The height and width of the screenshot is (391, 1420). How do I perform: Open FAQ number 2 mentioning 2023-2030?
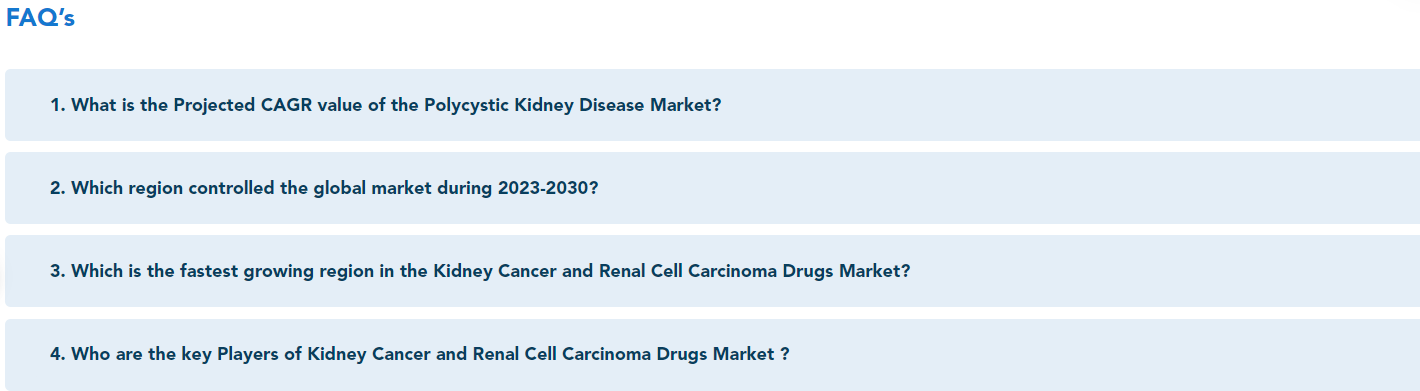(712, 188)
